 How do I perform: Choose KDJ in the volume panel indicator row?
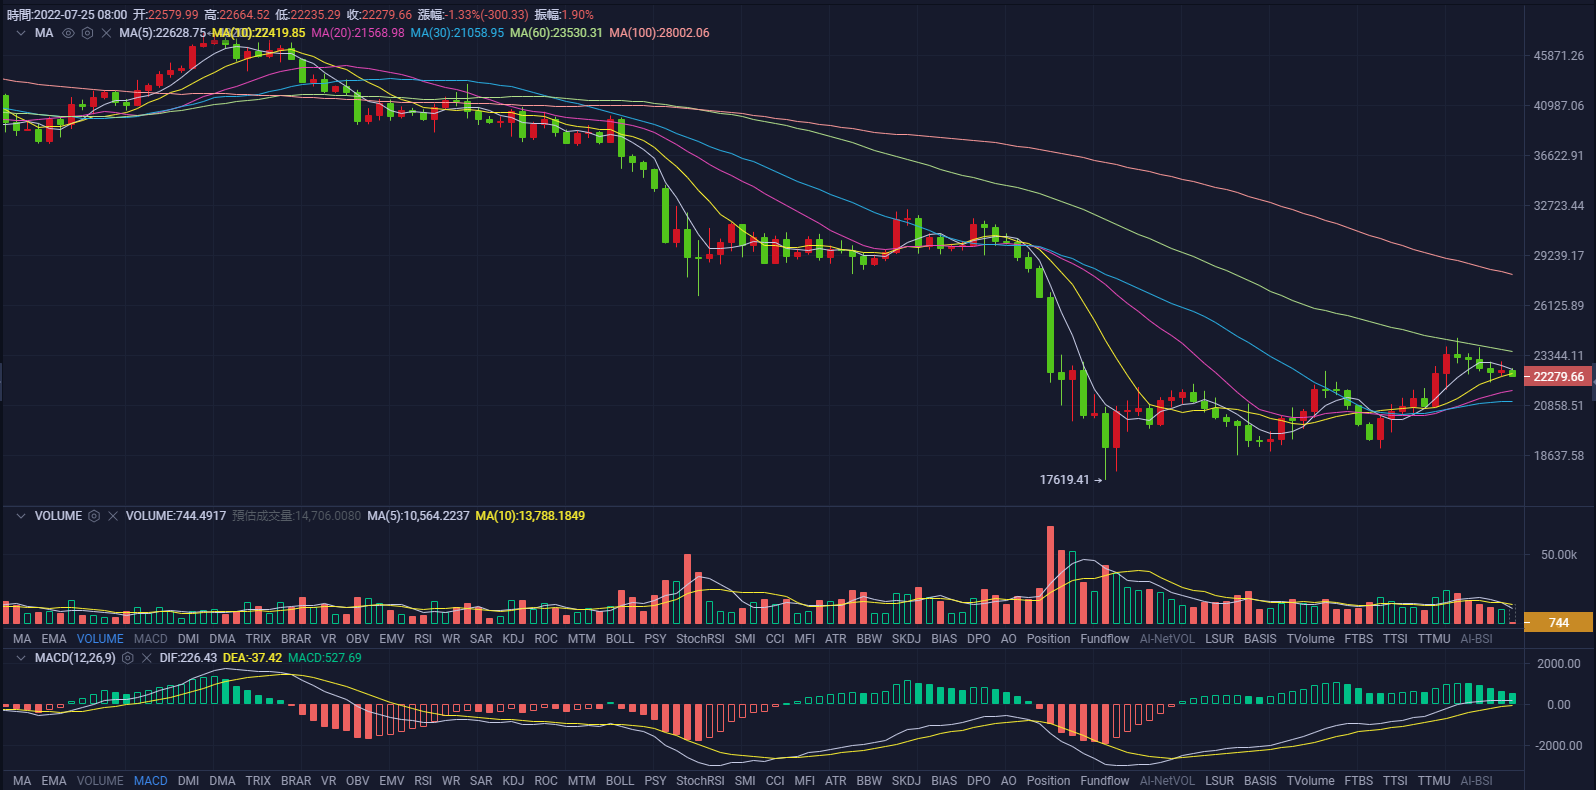[x=513, y=639]
